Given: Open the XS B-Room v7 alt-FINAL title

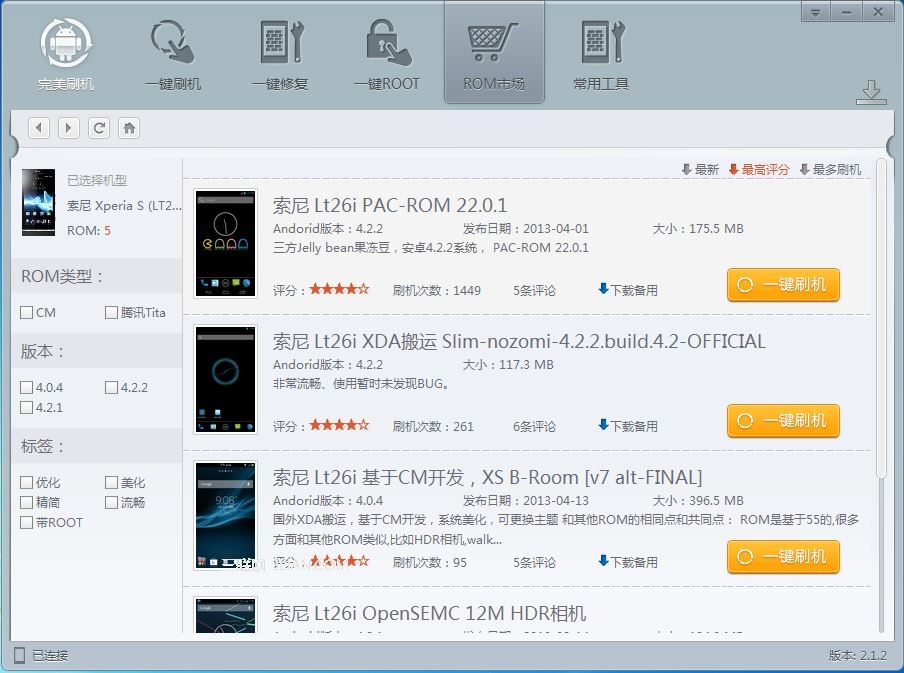Looking at the screenshot, I should (x=487, y=478).
